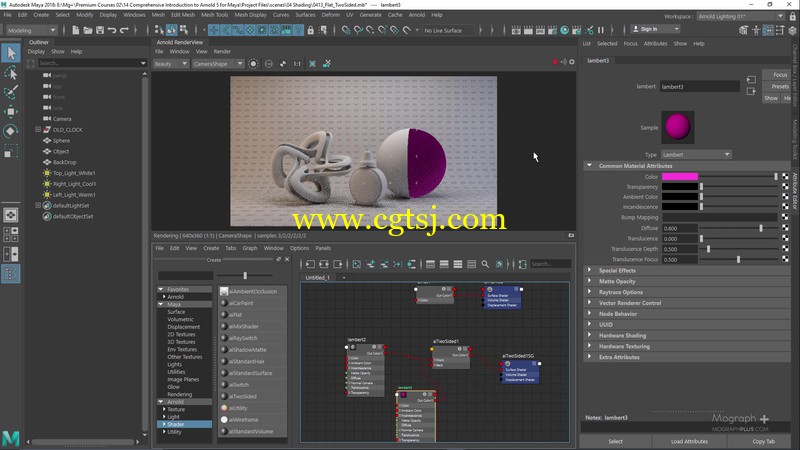This screenshot has height=450, width=800.
Task: Open the magenta Color swatch
Action: 680,177
